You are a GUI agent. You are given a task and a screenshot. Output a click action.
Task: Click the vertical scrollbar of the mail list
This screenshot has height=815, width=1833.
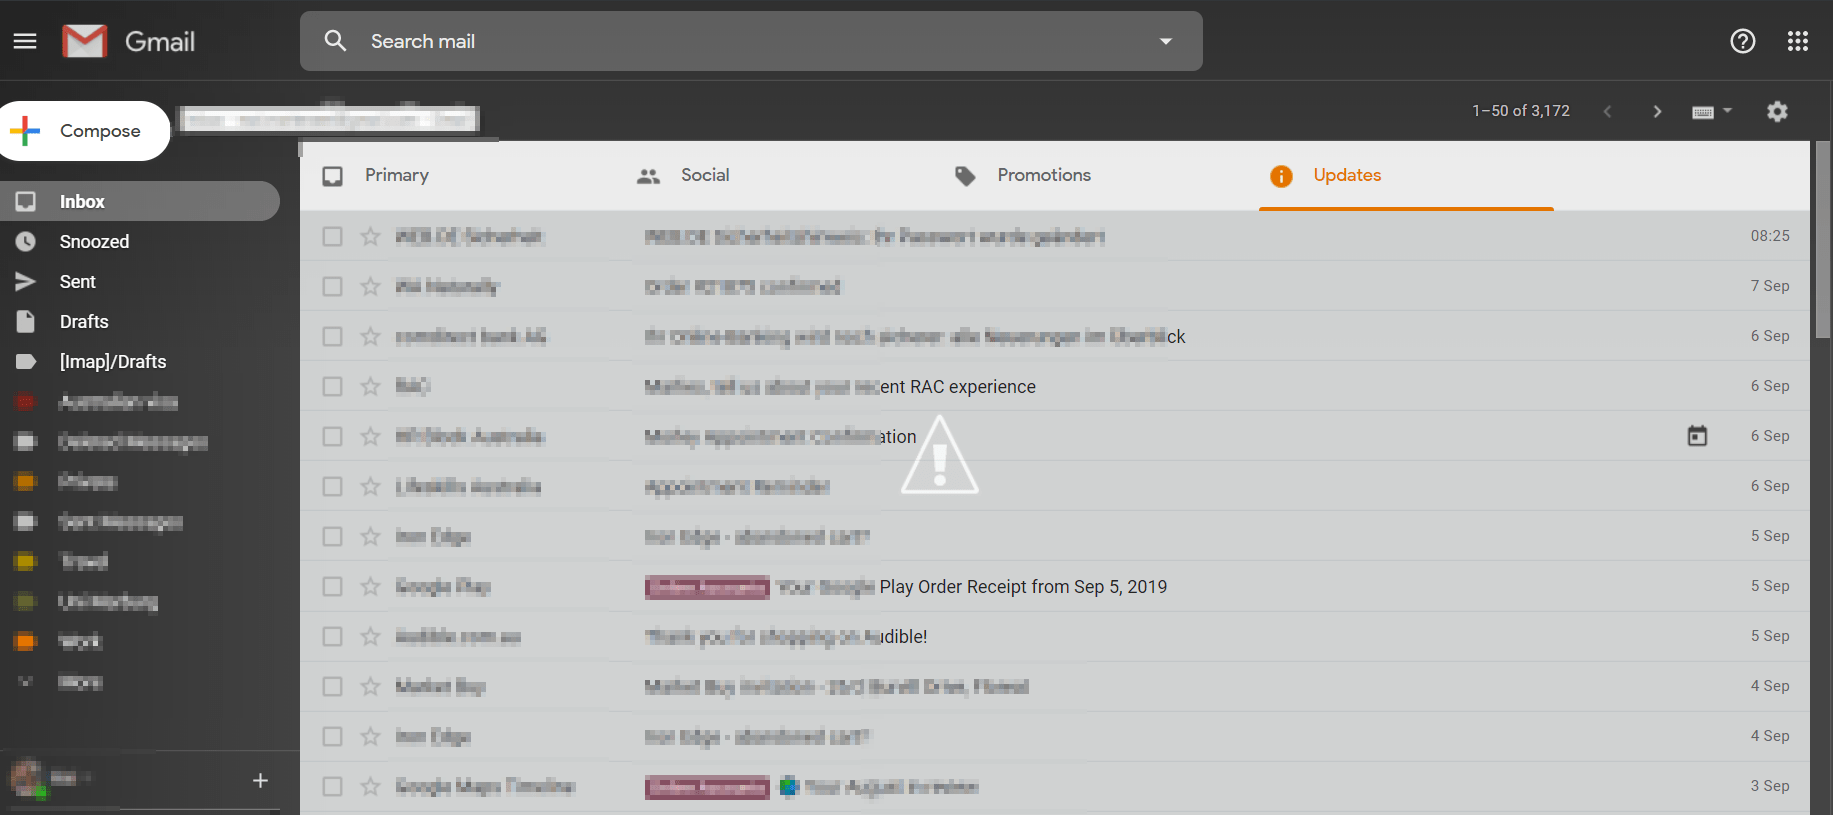coord(1823,240)
